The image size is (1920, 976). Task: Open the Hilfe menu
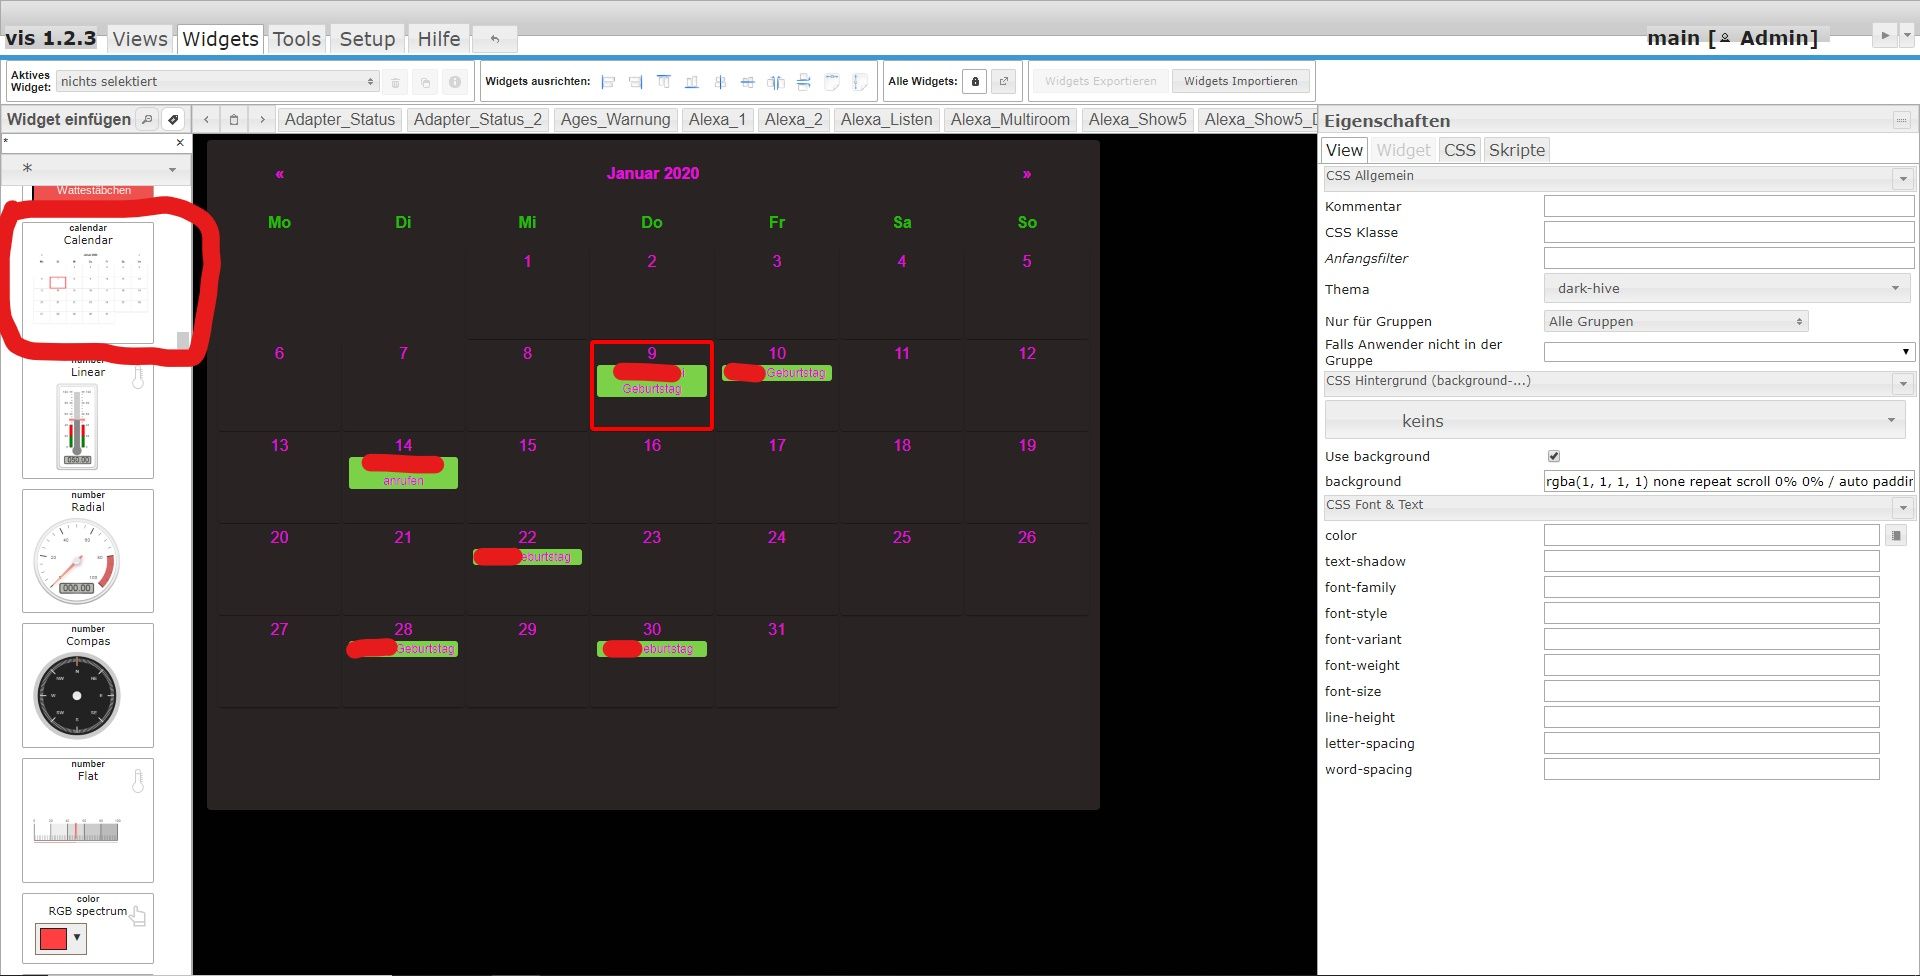coord(439,39)
